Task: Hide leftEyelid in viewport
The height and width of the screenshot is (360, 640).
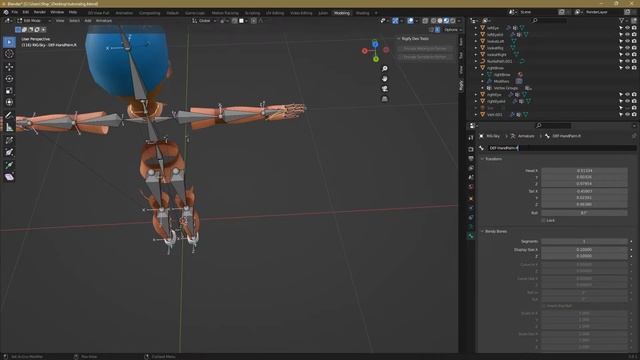Action: tap(627, 35)
